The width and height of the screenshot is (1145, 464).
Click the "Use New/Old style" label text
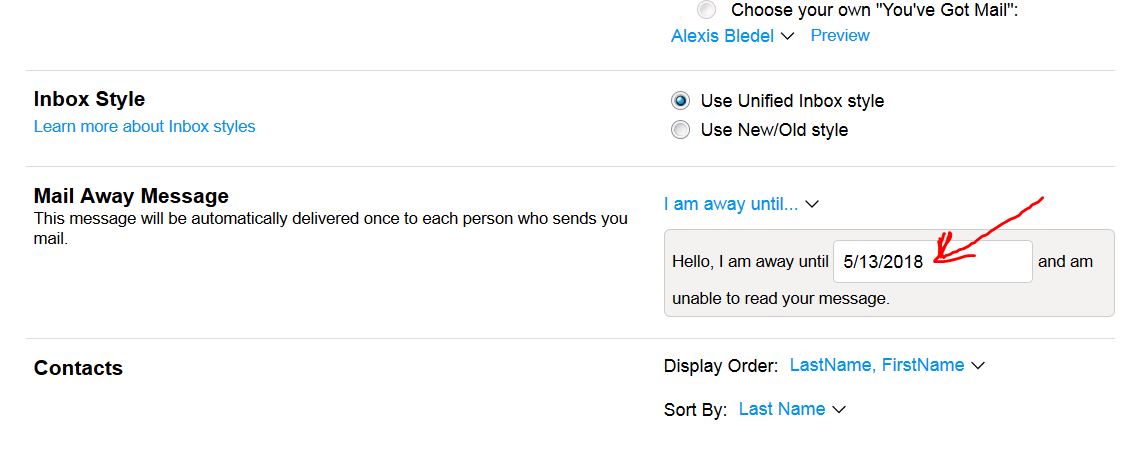pos(774,130)
